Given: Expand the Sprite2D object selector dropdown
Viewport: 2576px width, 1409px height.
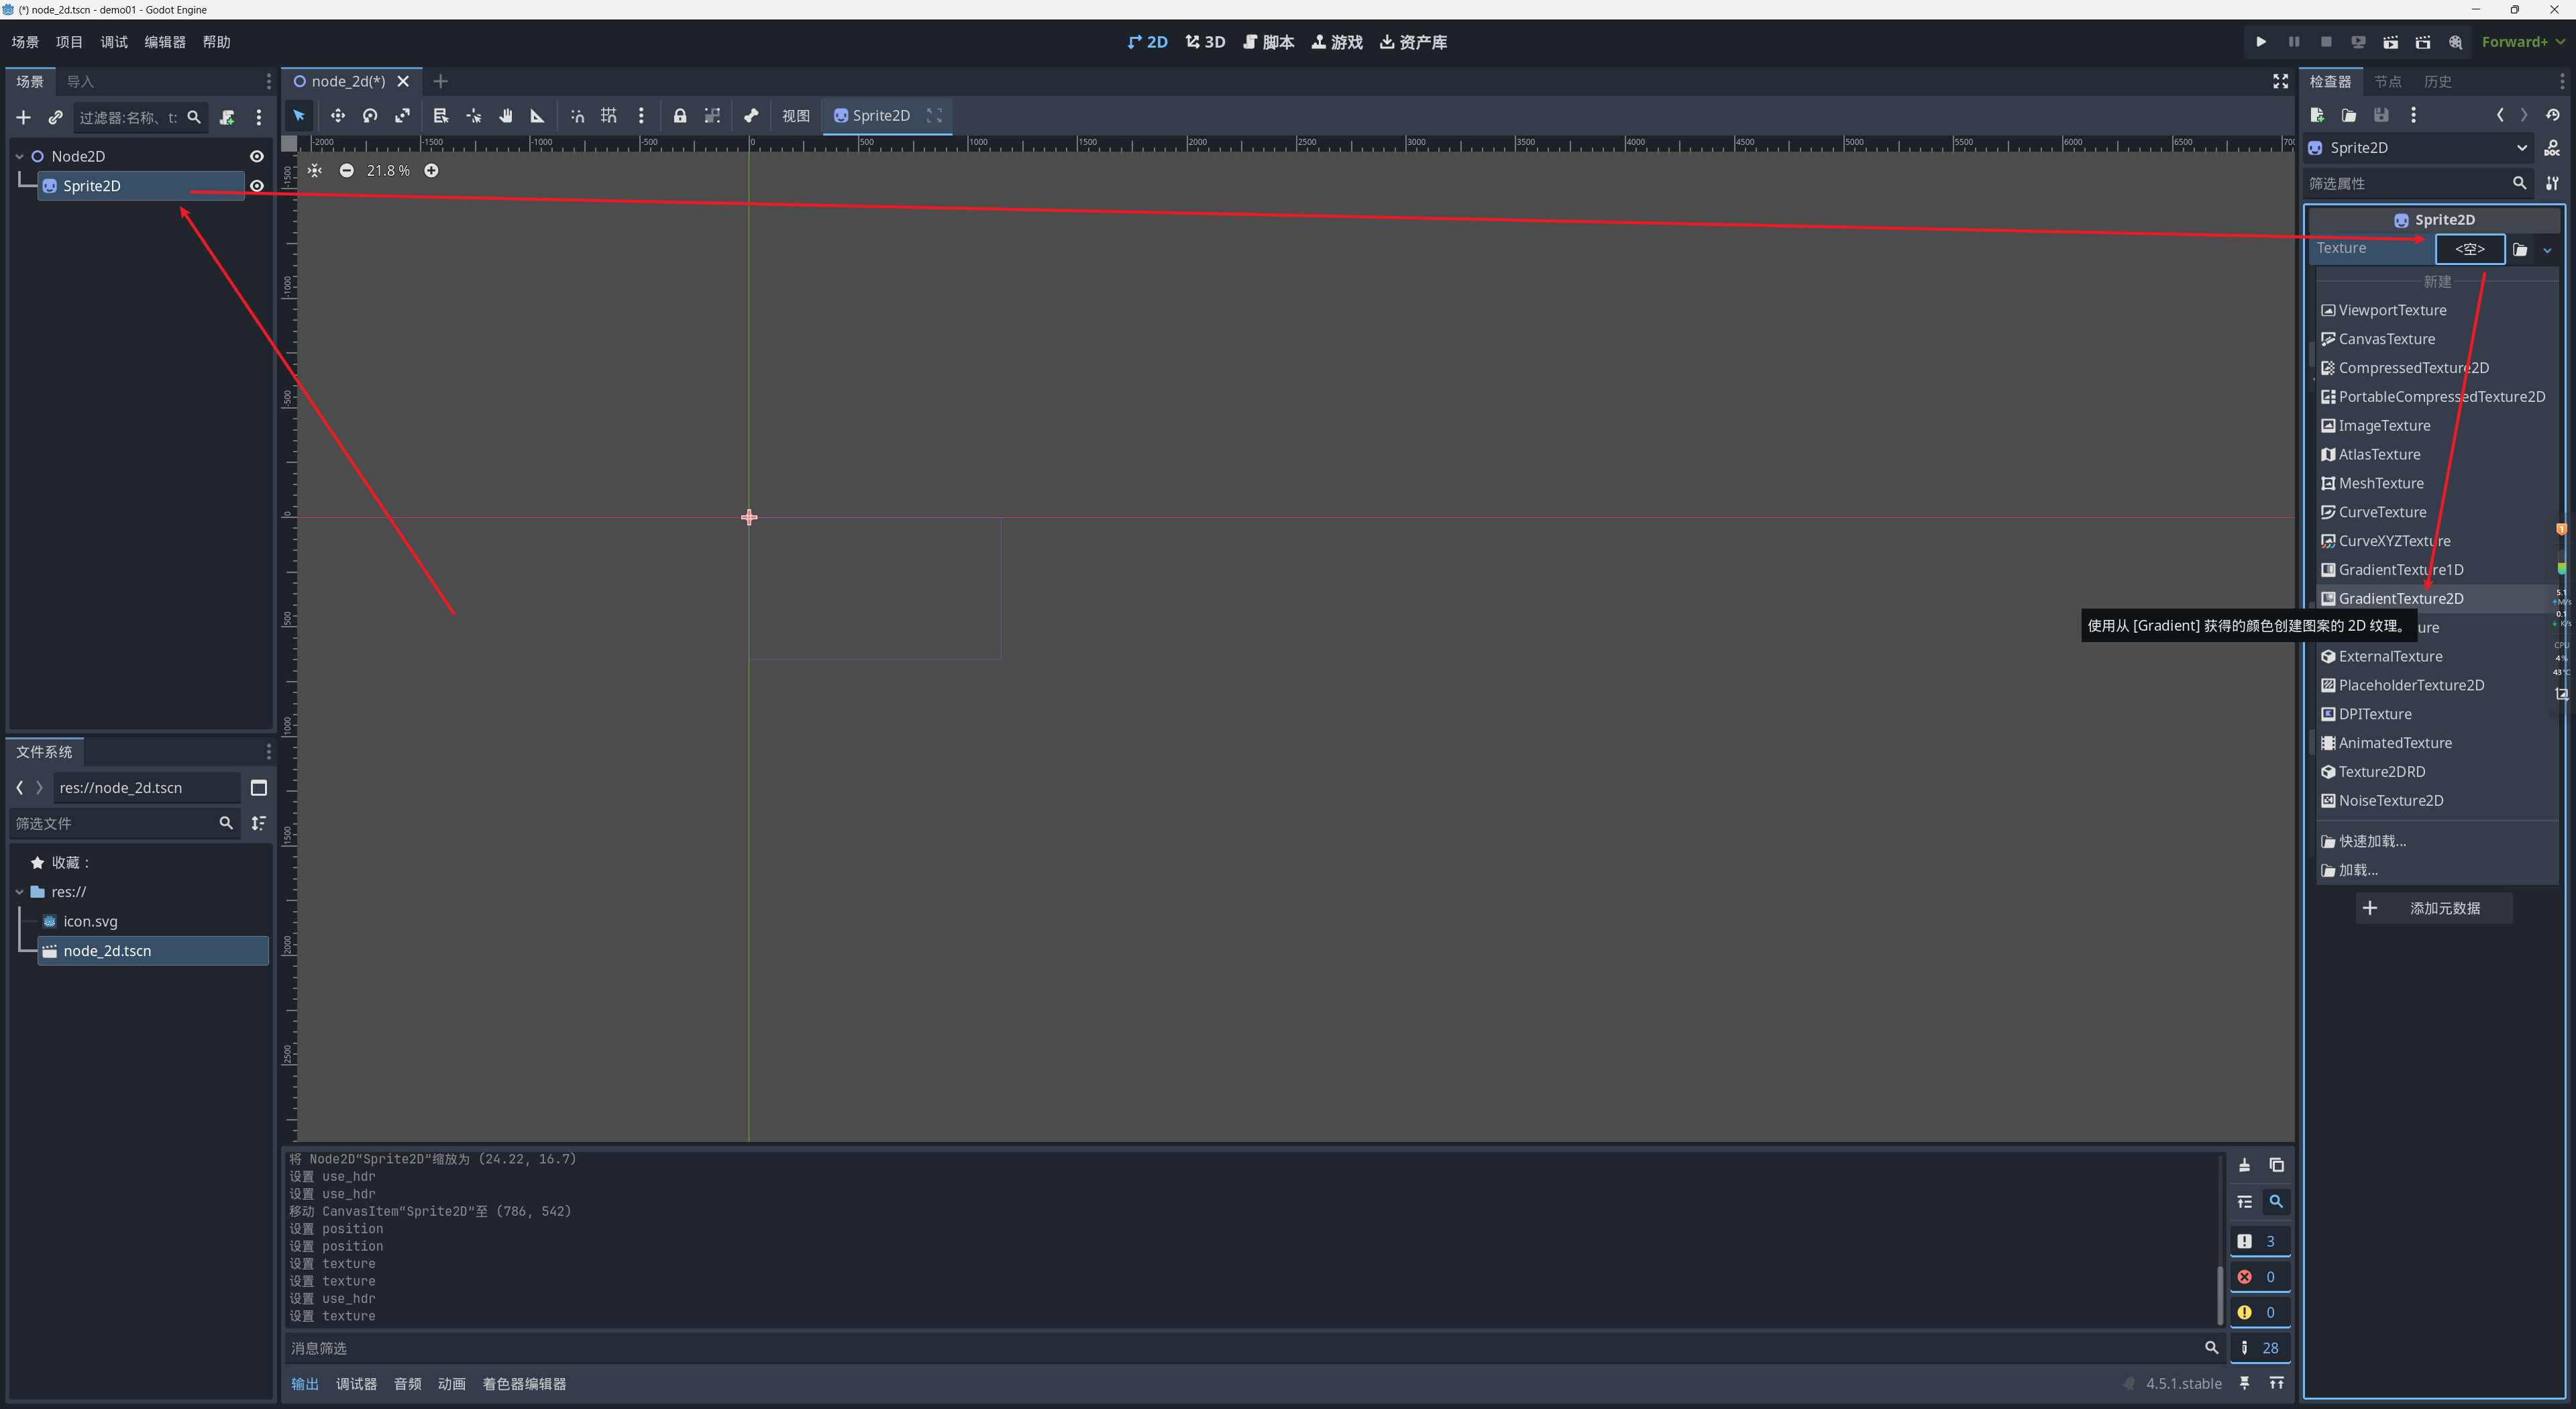Looking at the screenshot, I should [x=2521, y=148].
